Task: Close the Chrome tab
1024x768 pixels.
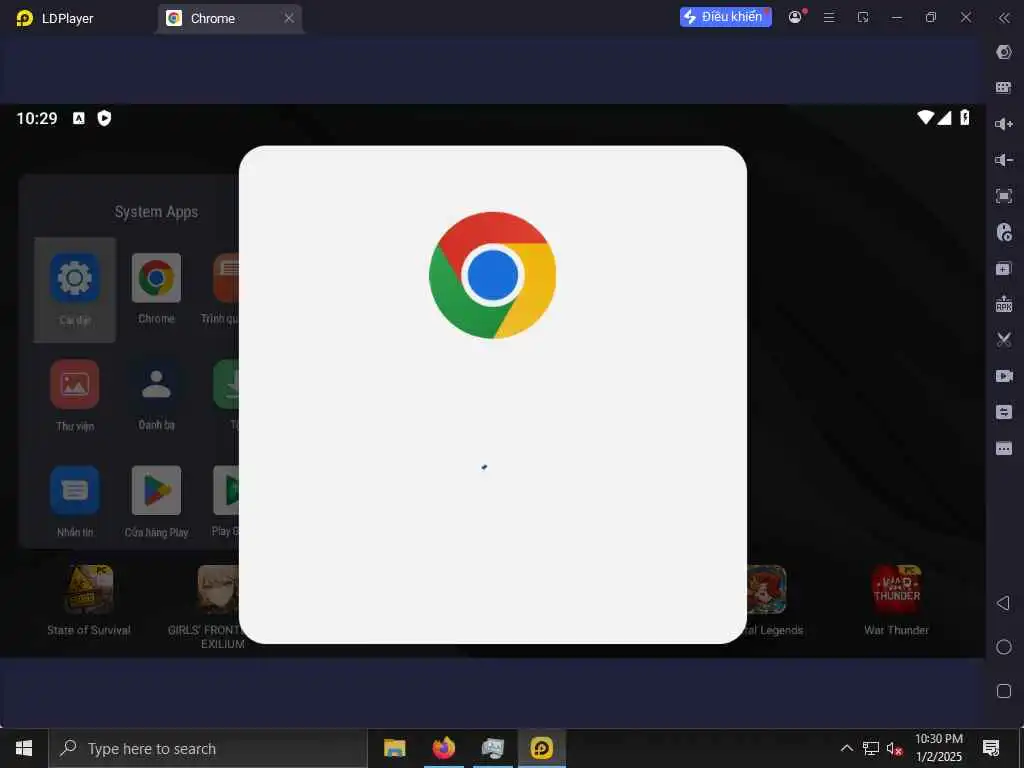Action: tap(289, 18)
